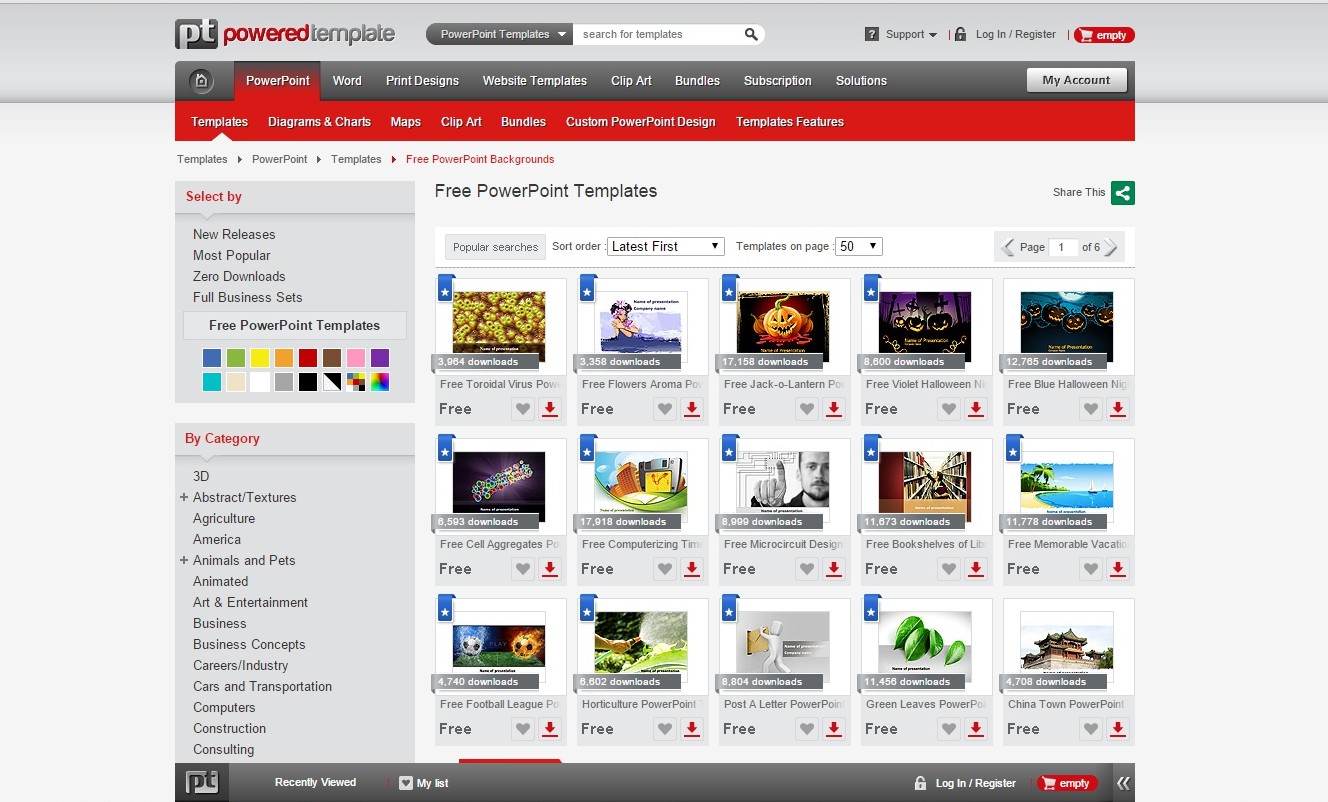Toggle heart on Free Computerizing template
Viewport: 1328px width, 802px height.
coord(665,569)
